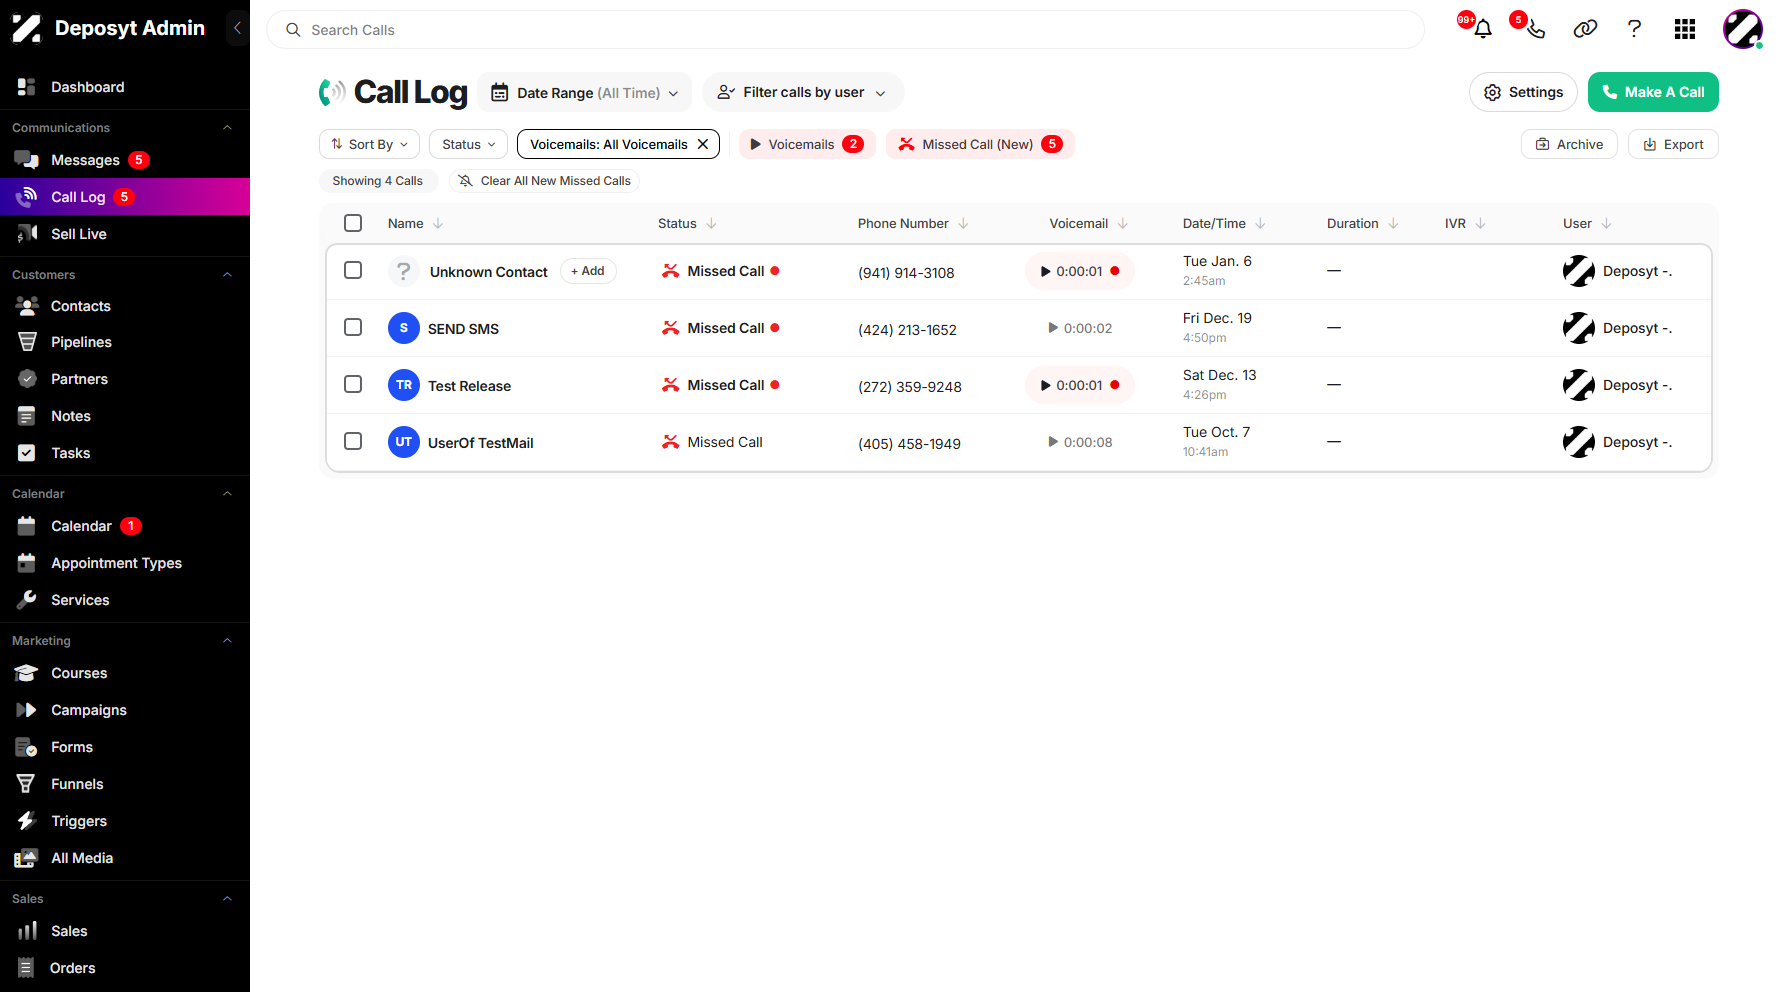Sort the table by Name column arrow
Image resolution: width=1787 pixels, height=992 pixels.
coord(438,223)
